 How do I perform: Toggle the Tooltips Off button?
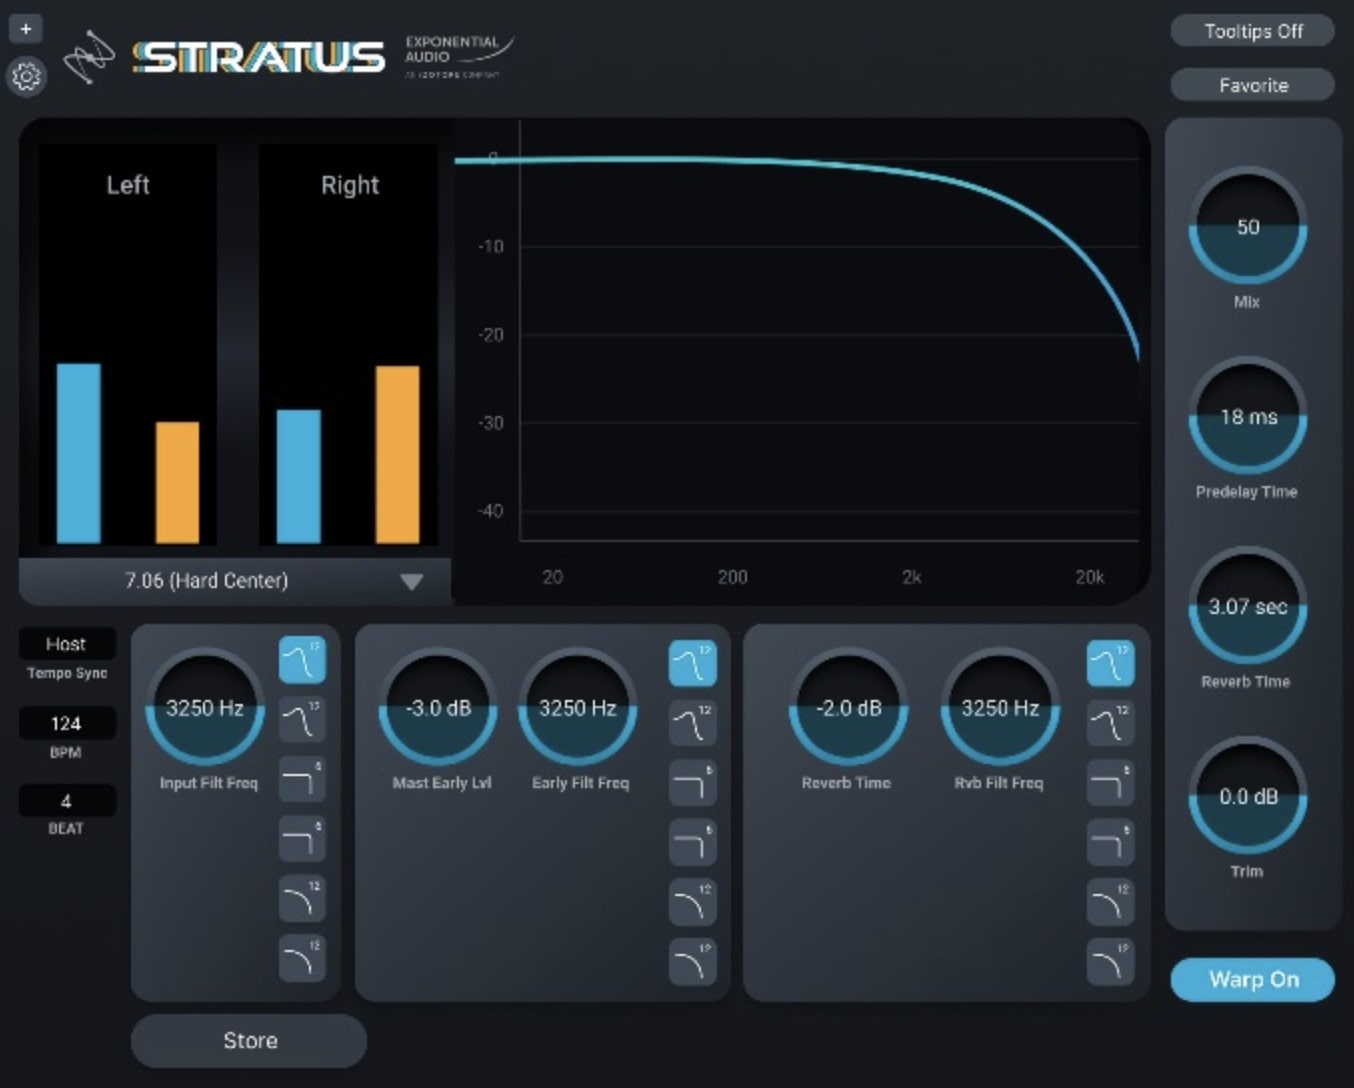point(1253,31)
